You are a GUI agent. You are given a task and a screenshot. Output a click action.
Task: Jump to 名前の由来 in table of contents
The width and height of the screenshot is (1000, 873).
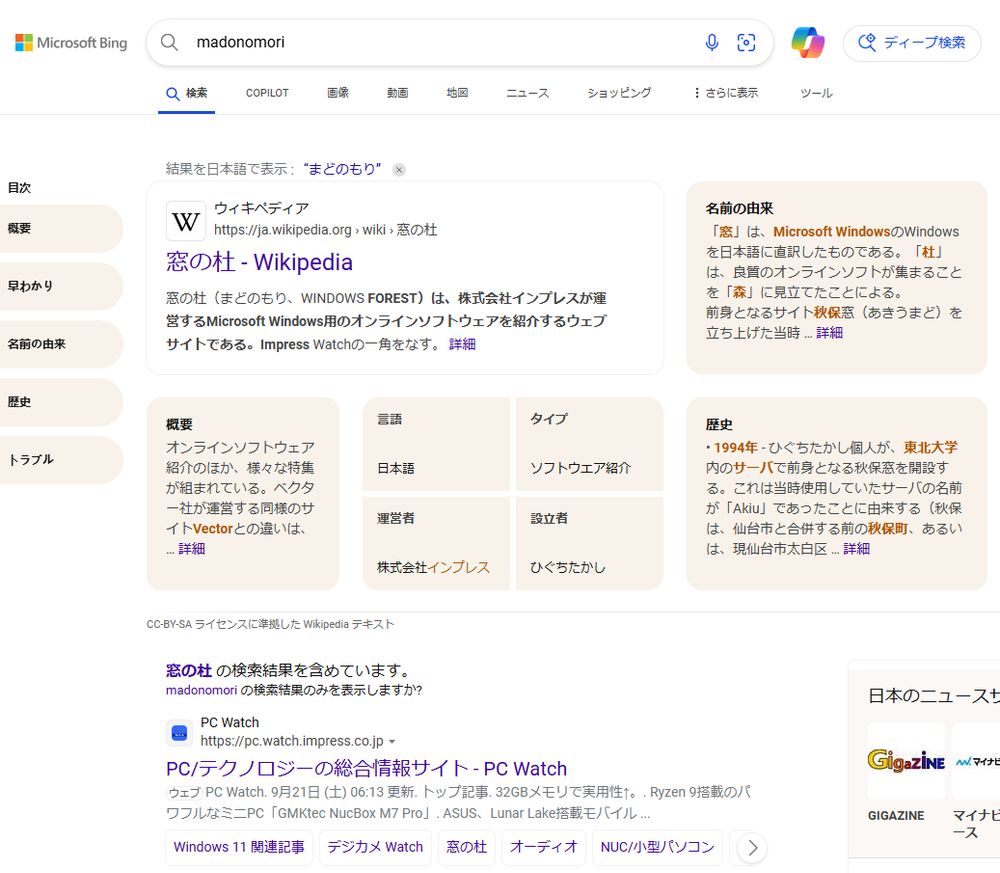pyautogui.click(x=59, y=344)
